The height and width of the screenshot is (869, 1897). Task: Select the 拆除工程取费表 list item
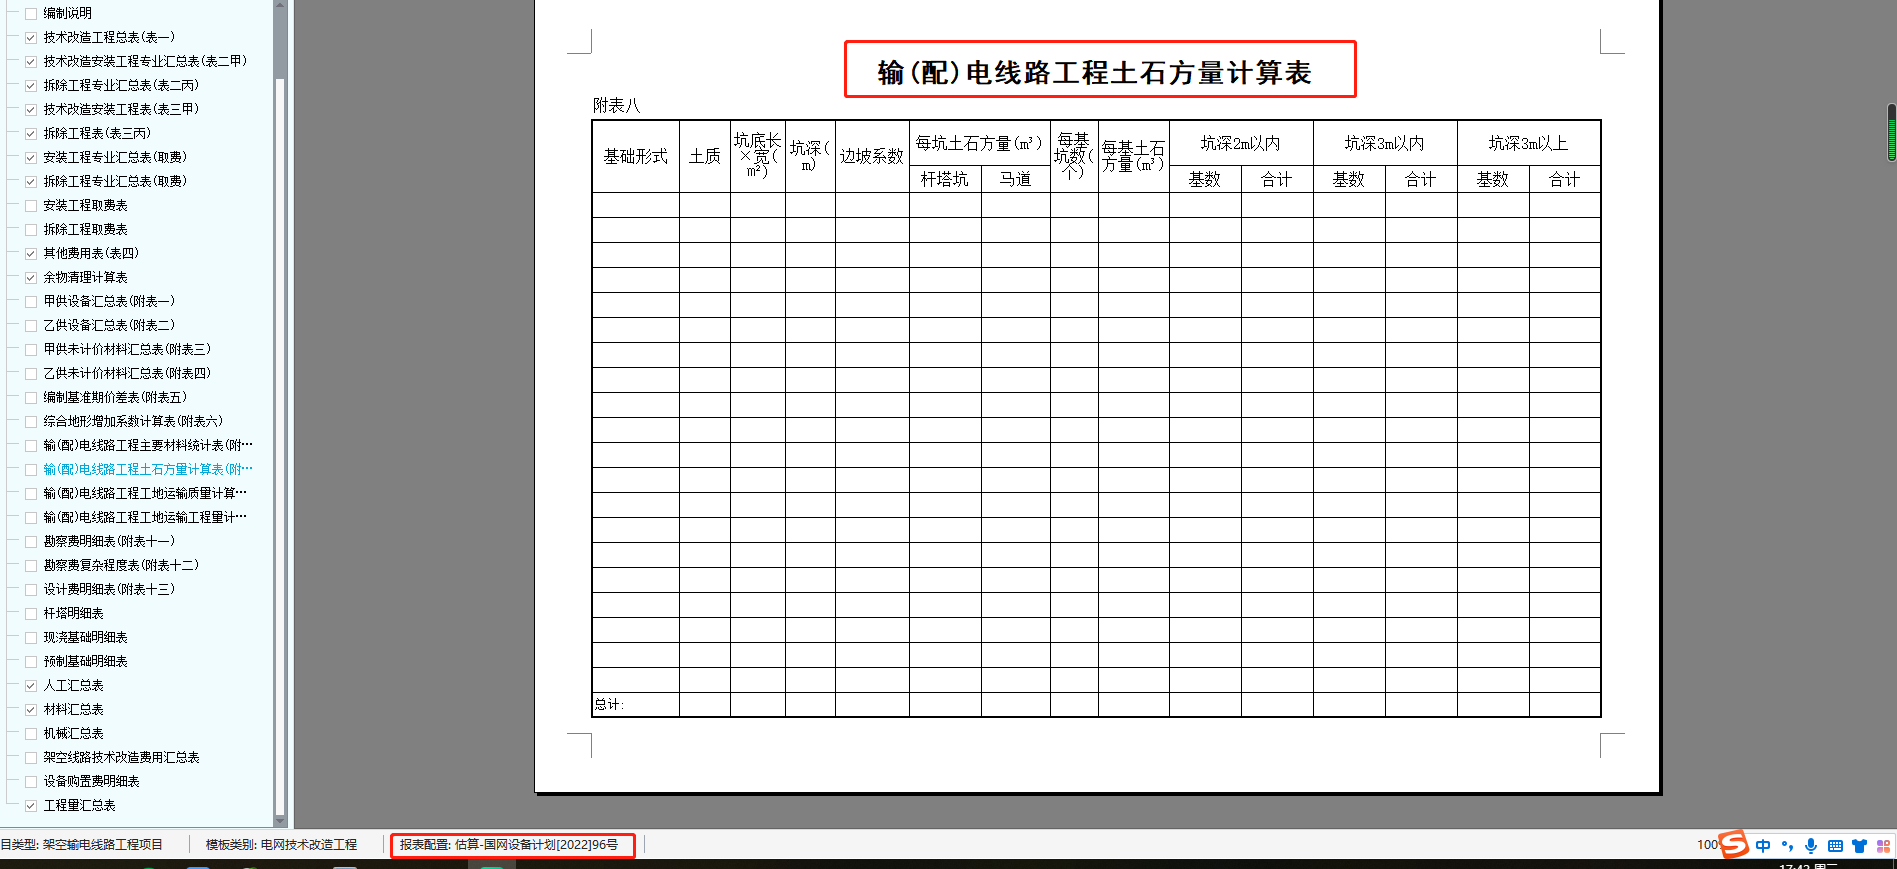coord(85,229)
